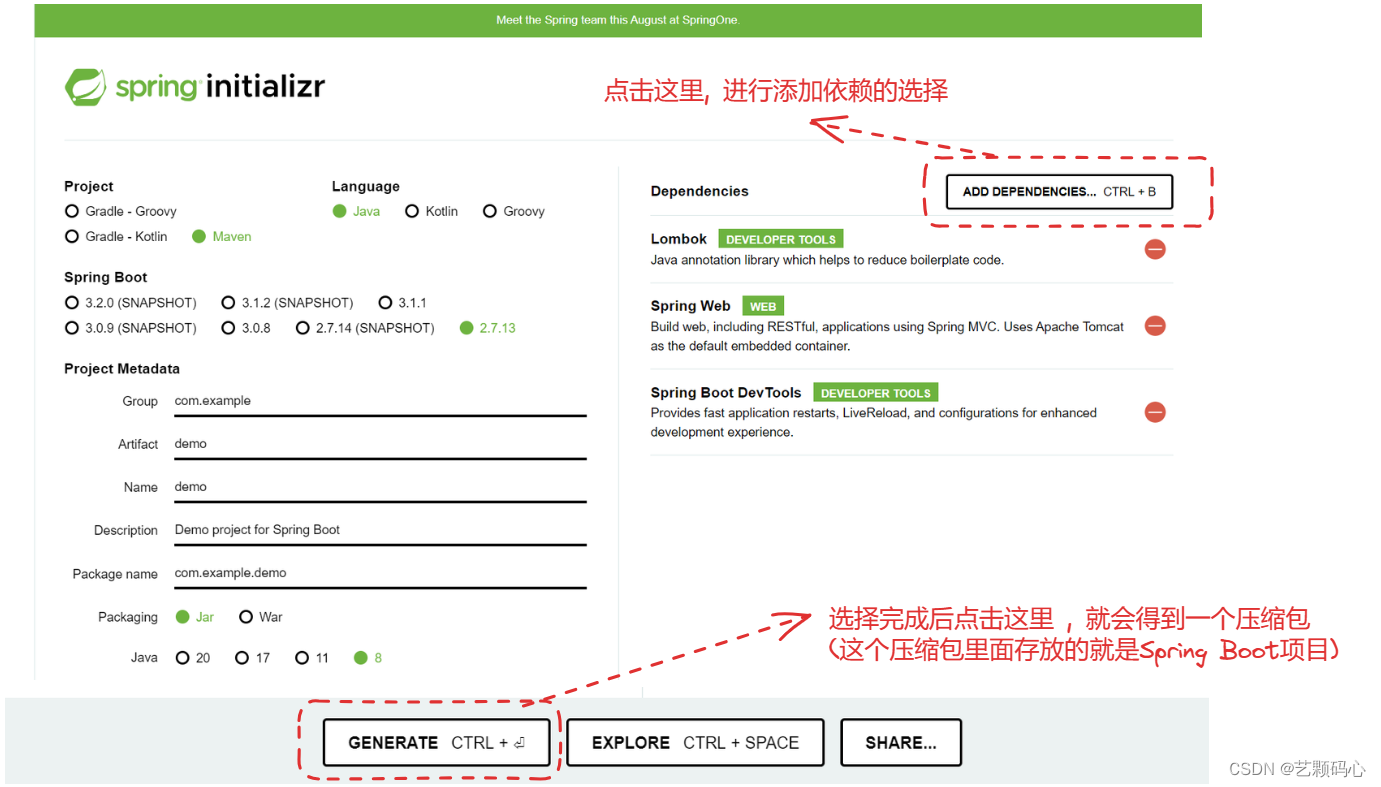Click the Dependencies heading
Viewport: 1381px width, 787px height.
[700, 191]
